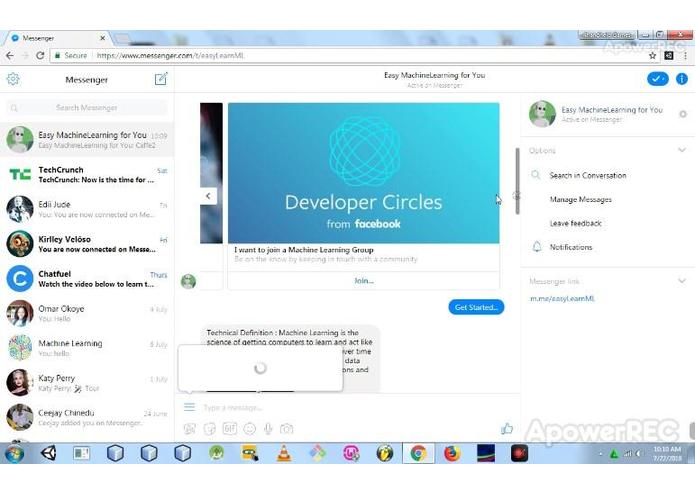Screen dimensions: 695x494
Task: Open the Edii Jude conversation
Action: pyautogui.click(x=87, y=209)
